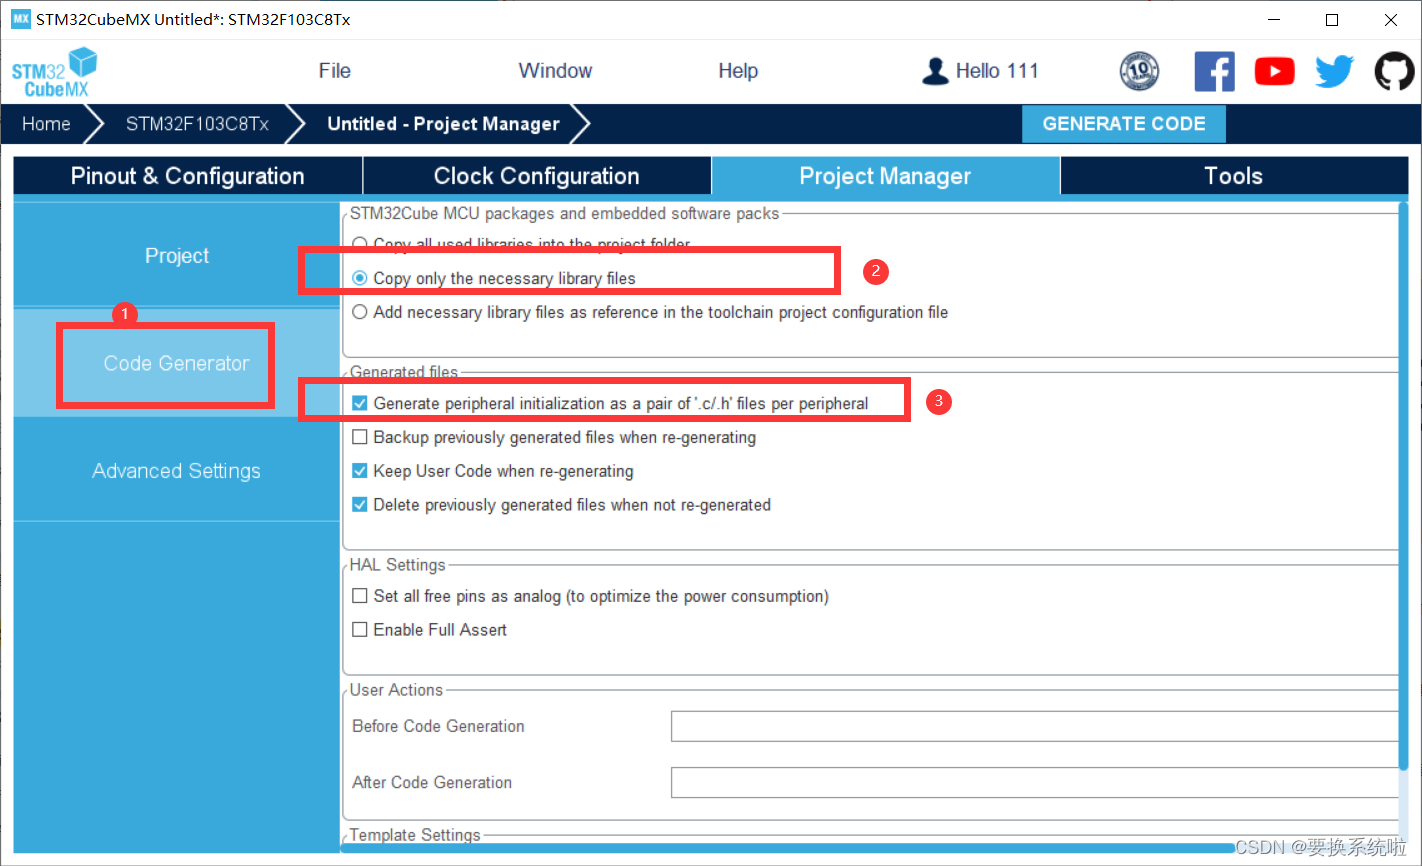
Task: Minimize the STM32CubeMX window
Action: (x=1273, y=20)
